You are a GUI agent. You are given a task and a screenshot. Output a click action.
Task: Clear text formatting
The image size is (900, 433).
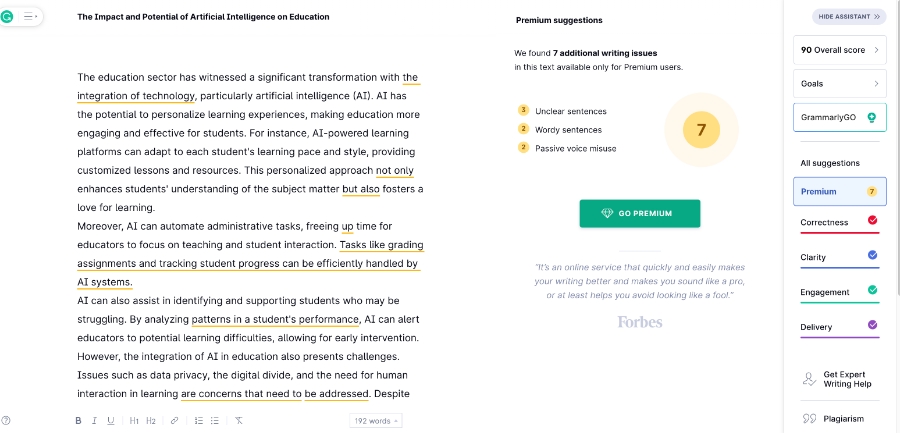(x=239, y=421)
